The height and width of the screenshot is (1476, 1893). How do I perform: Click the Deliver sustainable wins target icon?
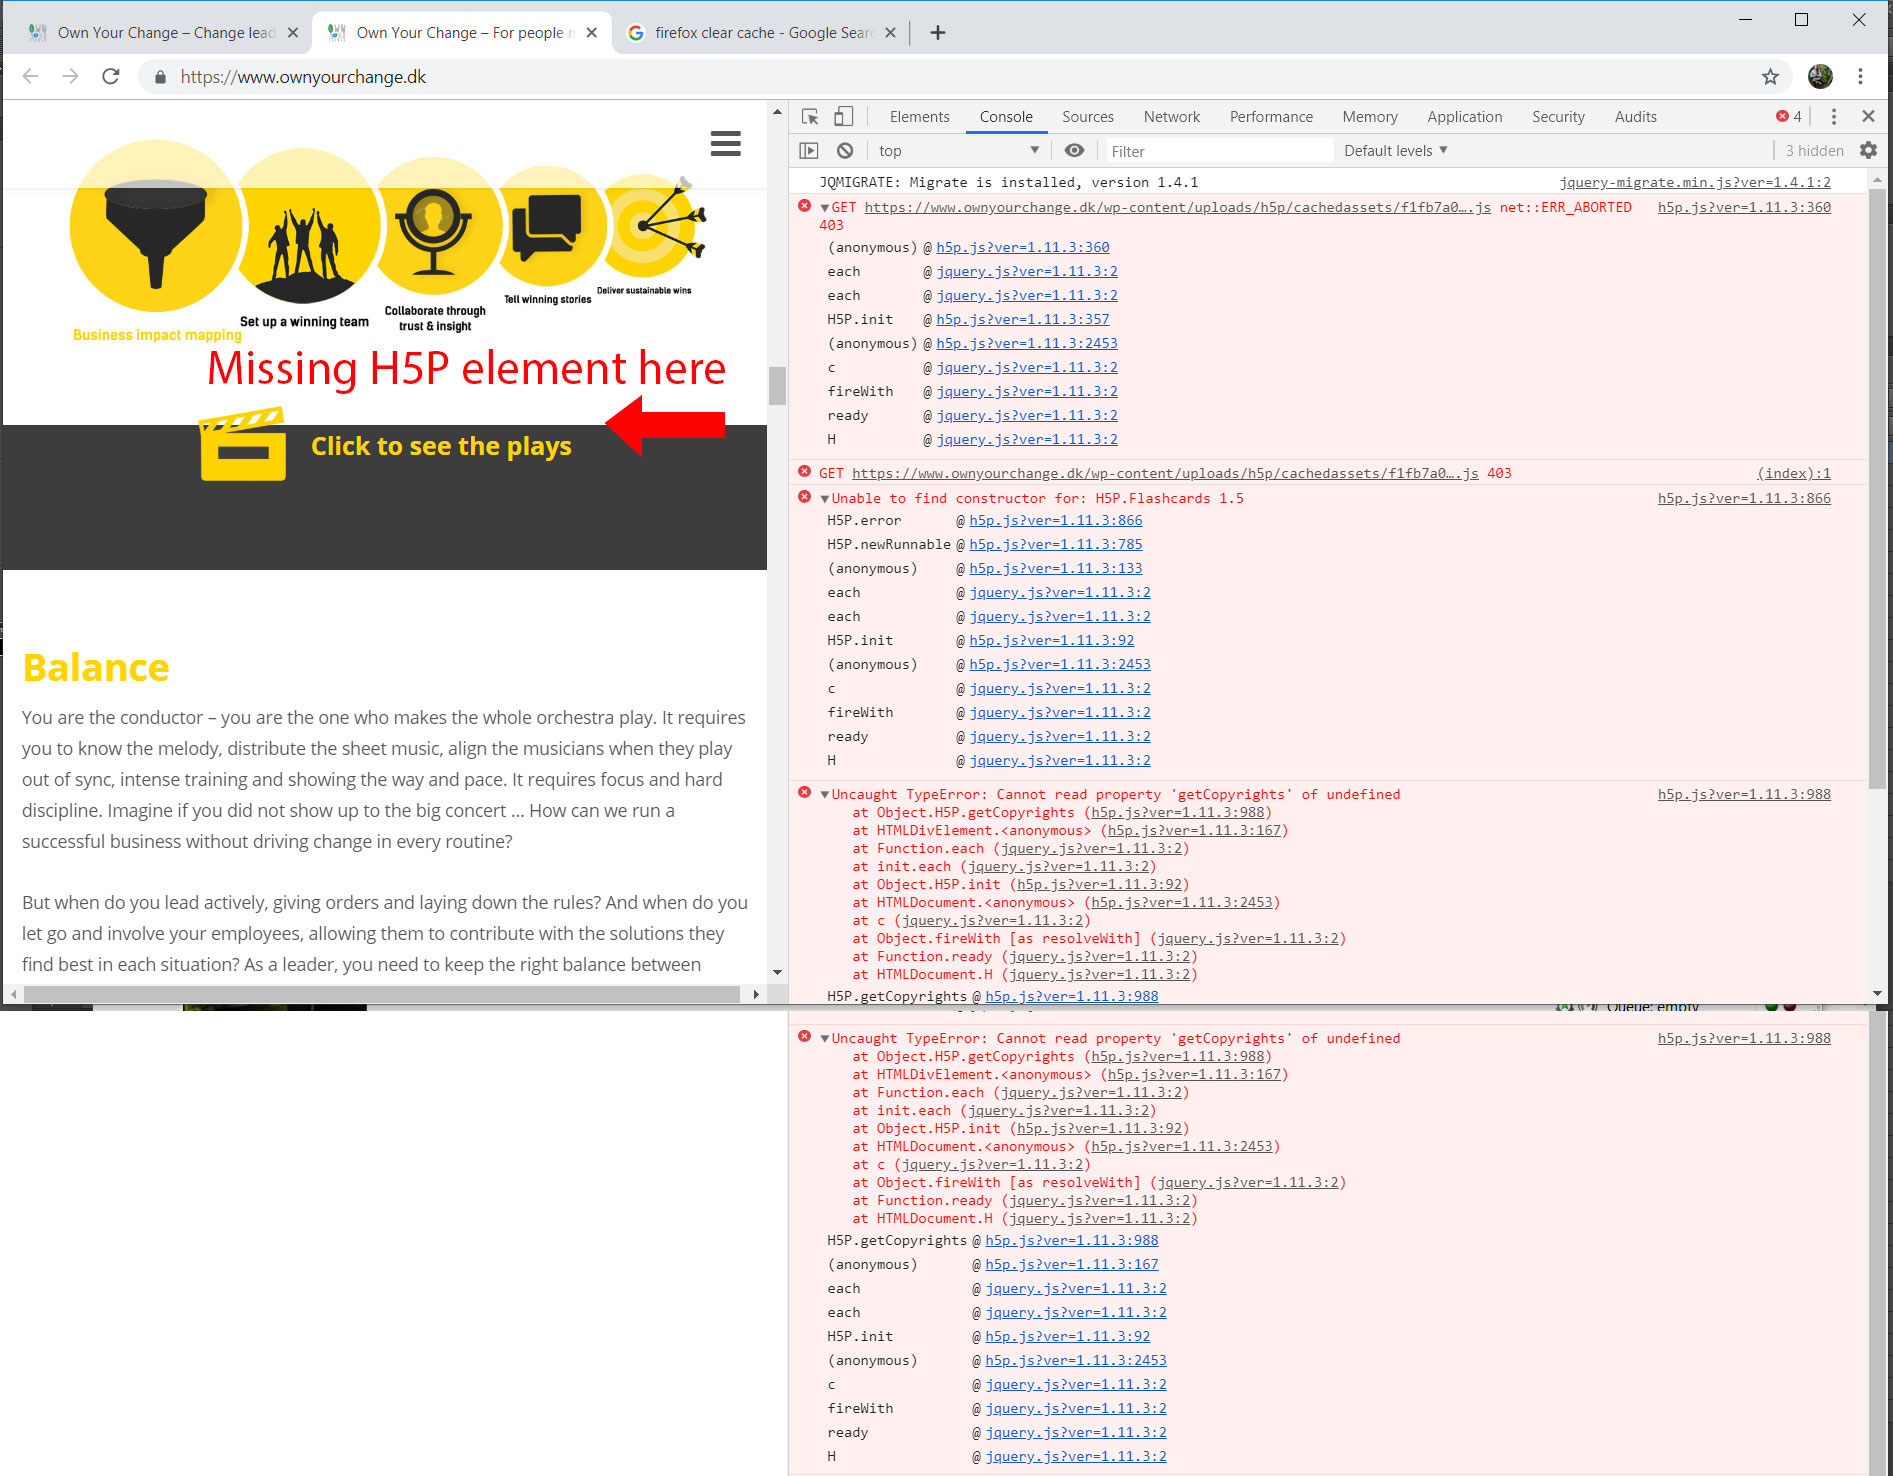(x=655, y=227)
